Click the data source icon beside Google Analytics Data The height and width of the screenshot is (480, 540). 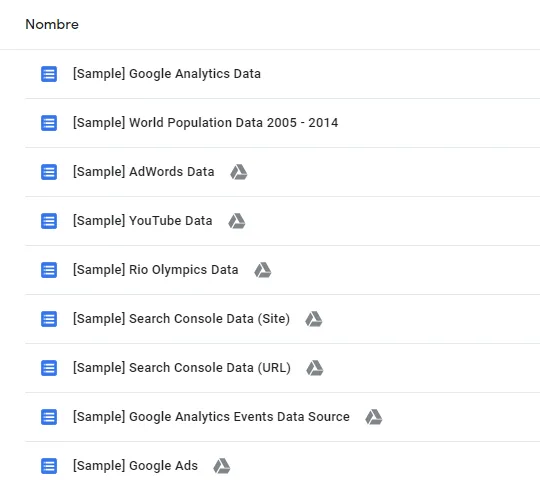tap(49, 74)
